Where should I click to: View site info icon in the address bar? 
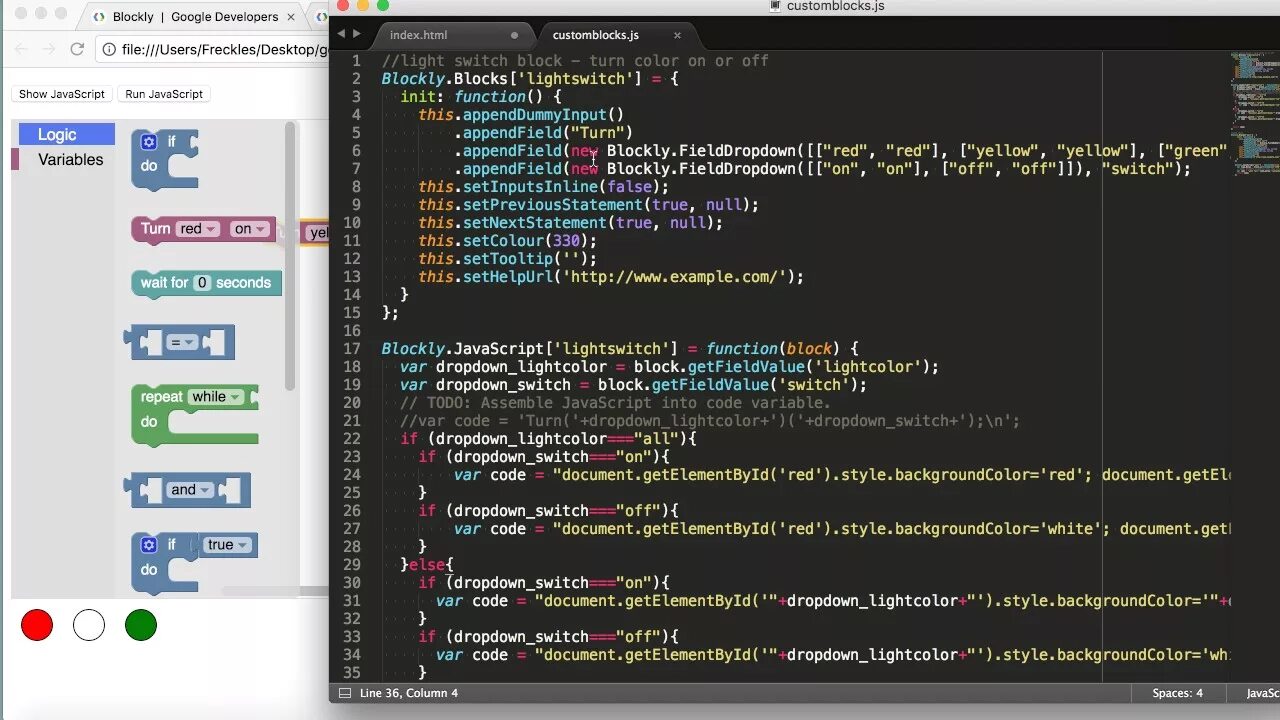pyautogui.click(x=109, y=49)
